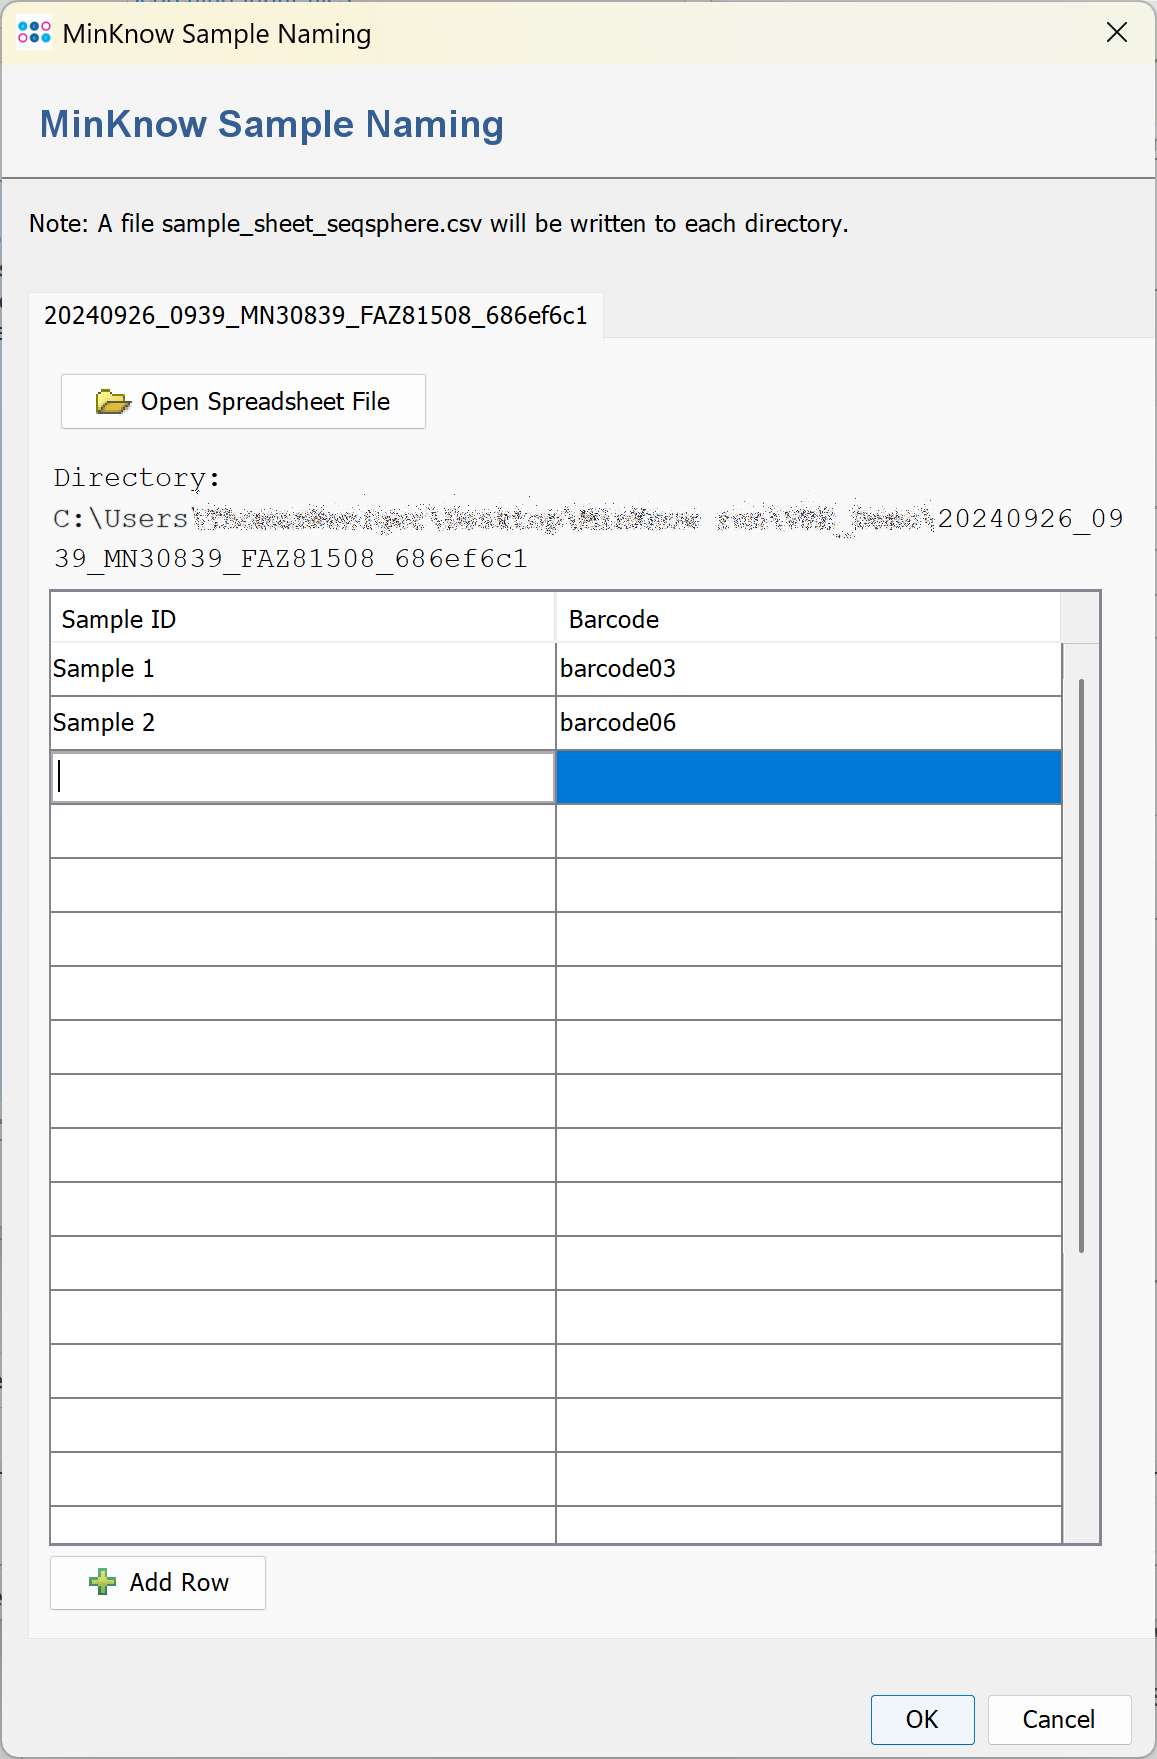The image size is (1157, 1759).
Task: Click the active Sample ID edit field
Action: [x=302, y=777]
